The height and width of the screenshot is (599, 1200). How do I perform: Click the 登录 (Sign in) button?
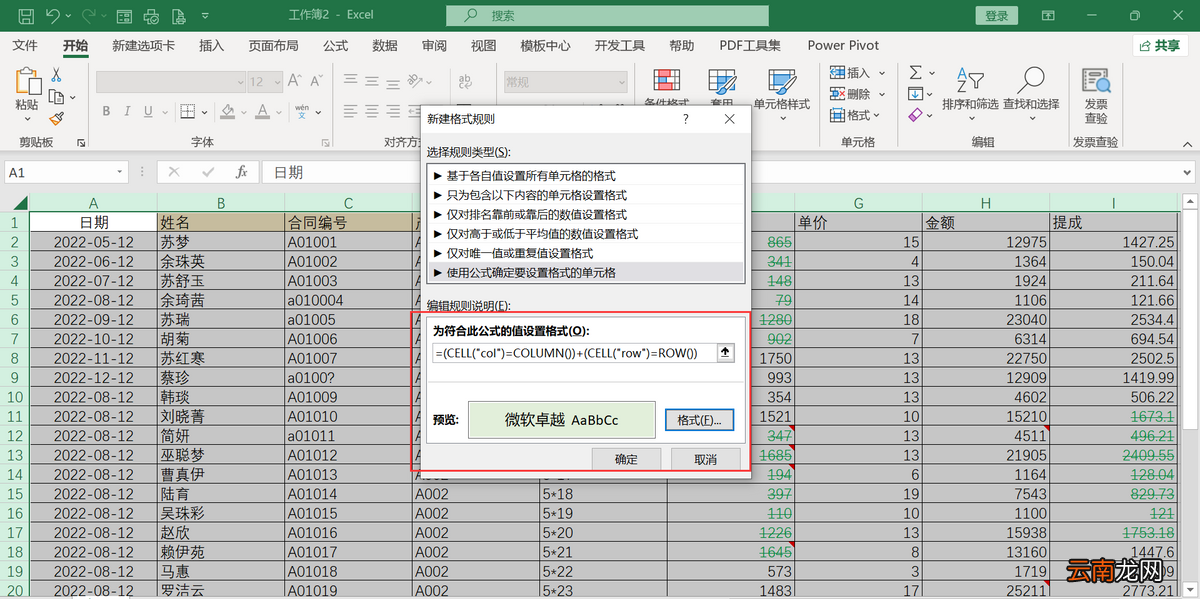(996, 15)
